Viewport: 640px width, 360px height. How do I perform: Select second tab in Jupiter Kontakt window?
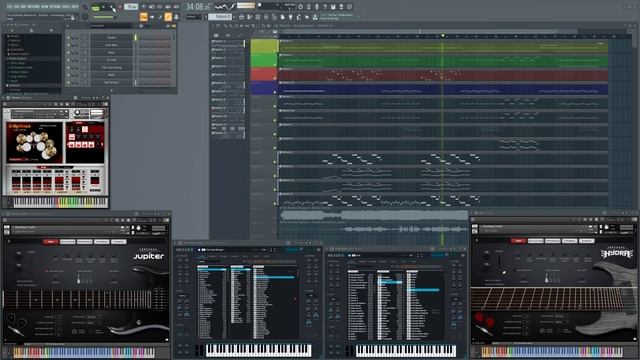[68, 242]
